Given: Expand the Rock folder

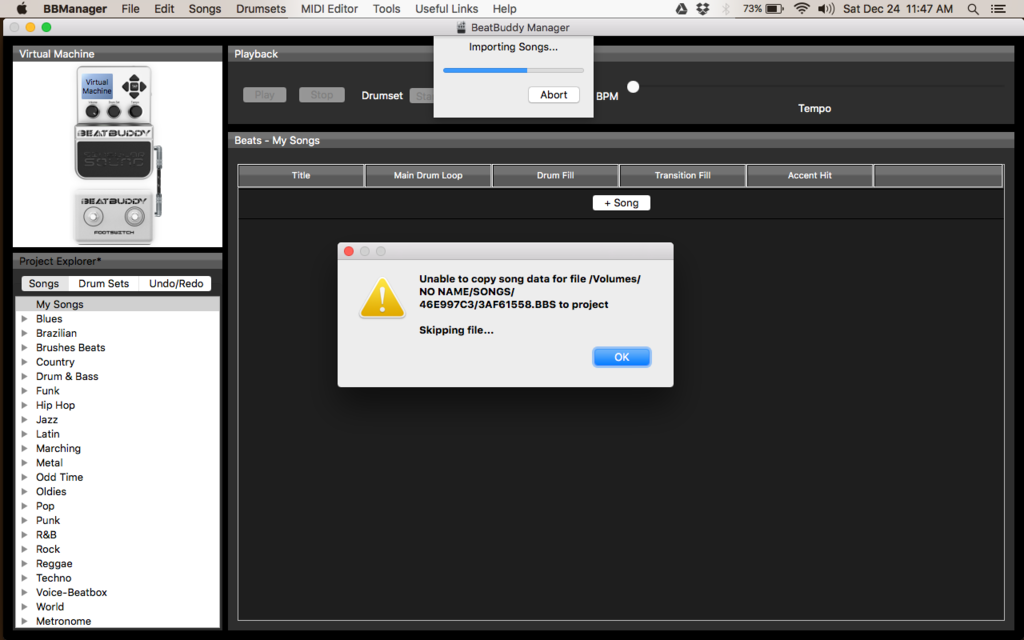Looking at the screenshot, I should tap(24, 549).
